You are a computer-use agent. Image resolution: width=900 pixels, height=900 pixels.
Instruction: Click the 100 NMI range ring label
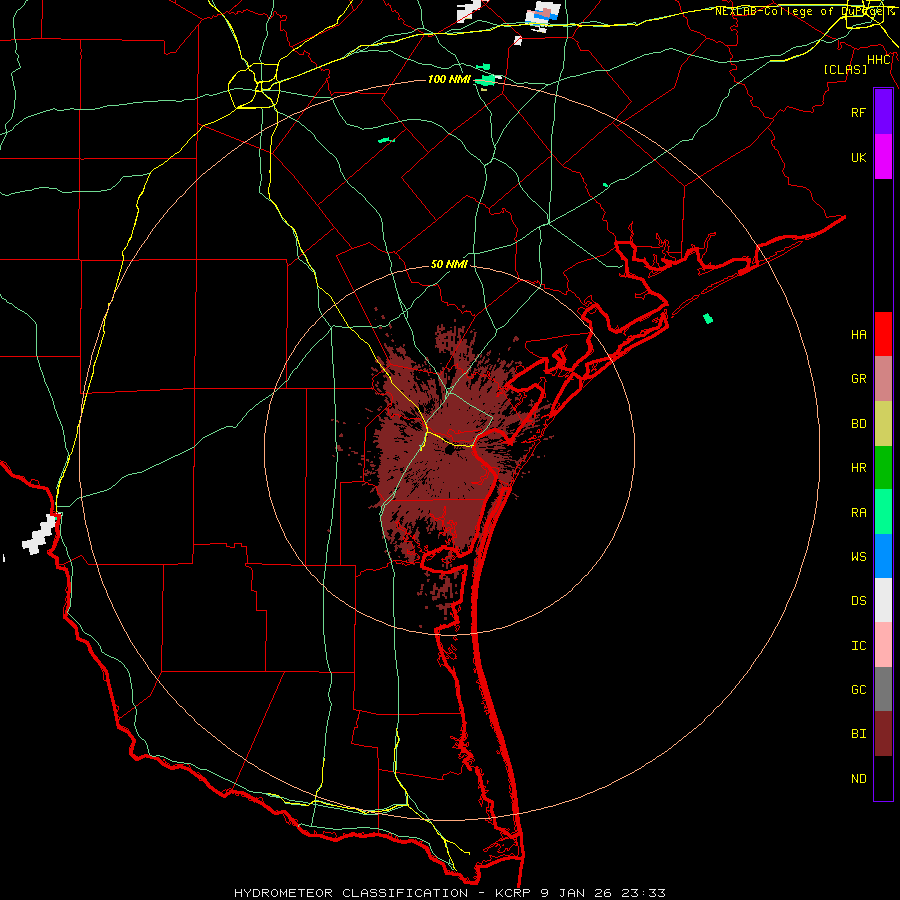pyautogui.click(x=449, y=79)
